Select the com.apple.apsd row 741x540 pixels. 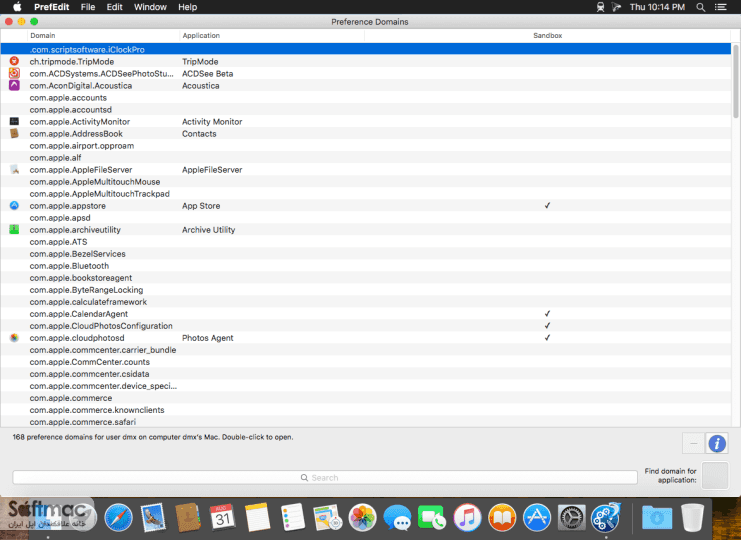click(366, 218)
